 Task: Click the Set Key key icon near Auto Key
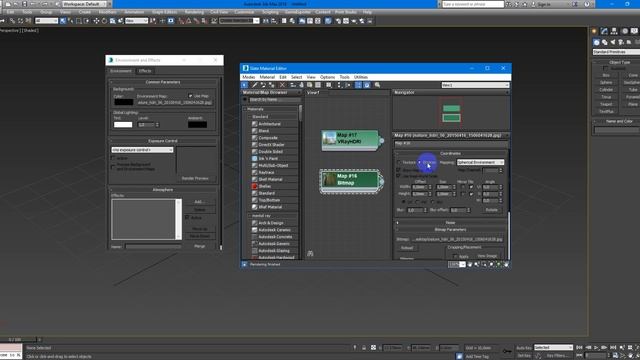pos(507,351)
